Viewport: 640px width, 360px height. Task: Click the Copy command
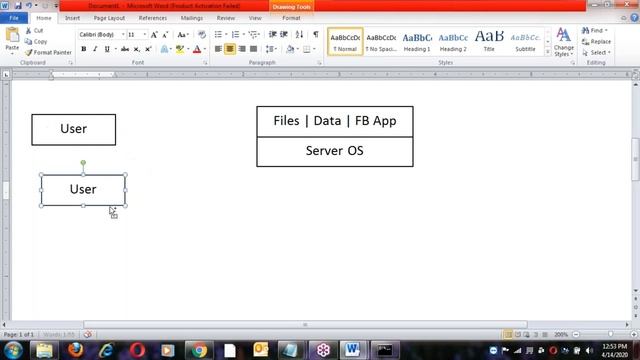pos(36,42)
